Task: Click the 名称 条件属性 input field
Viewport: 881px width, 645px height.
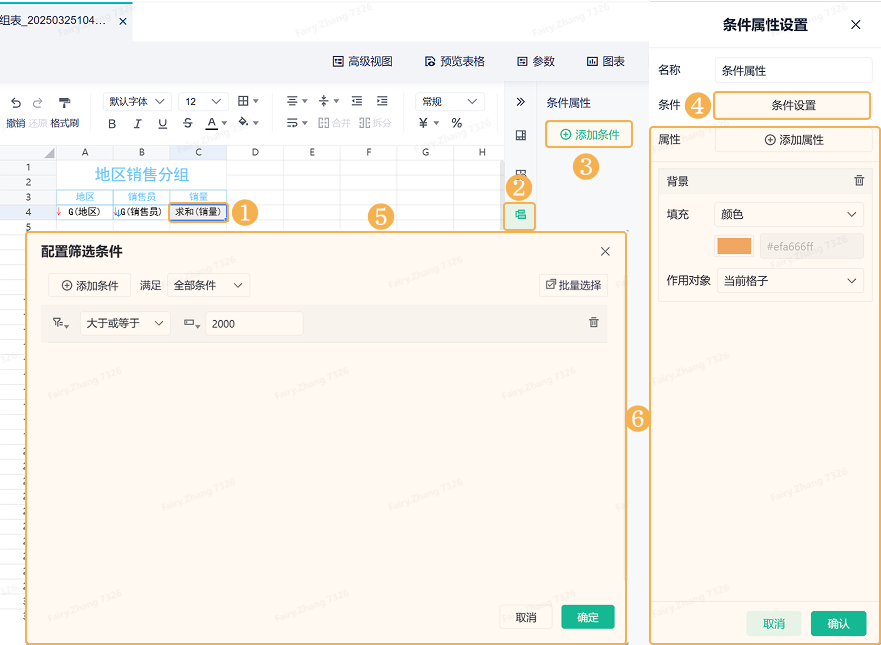Action: 793,71
